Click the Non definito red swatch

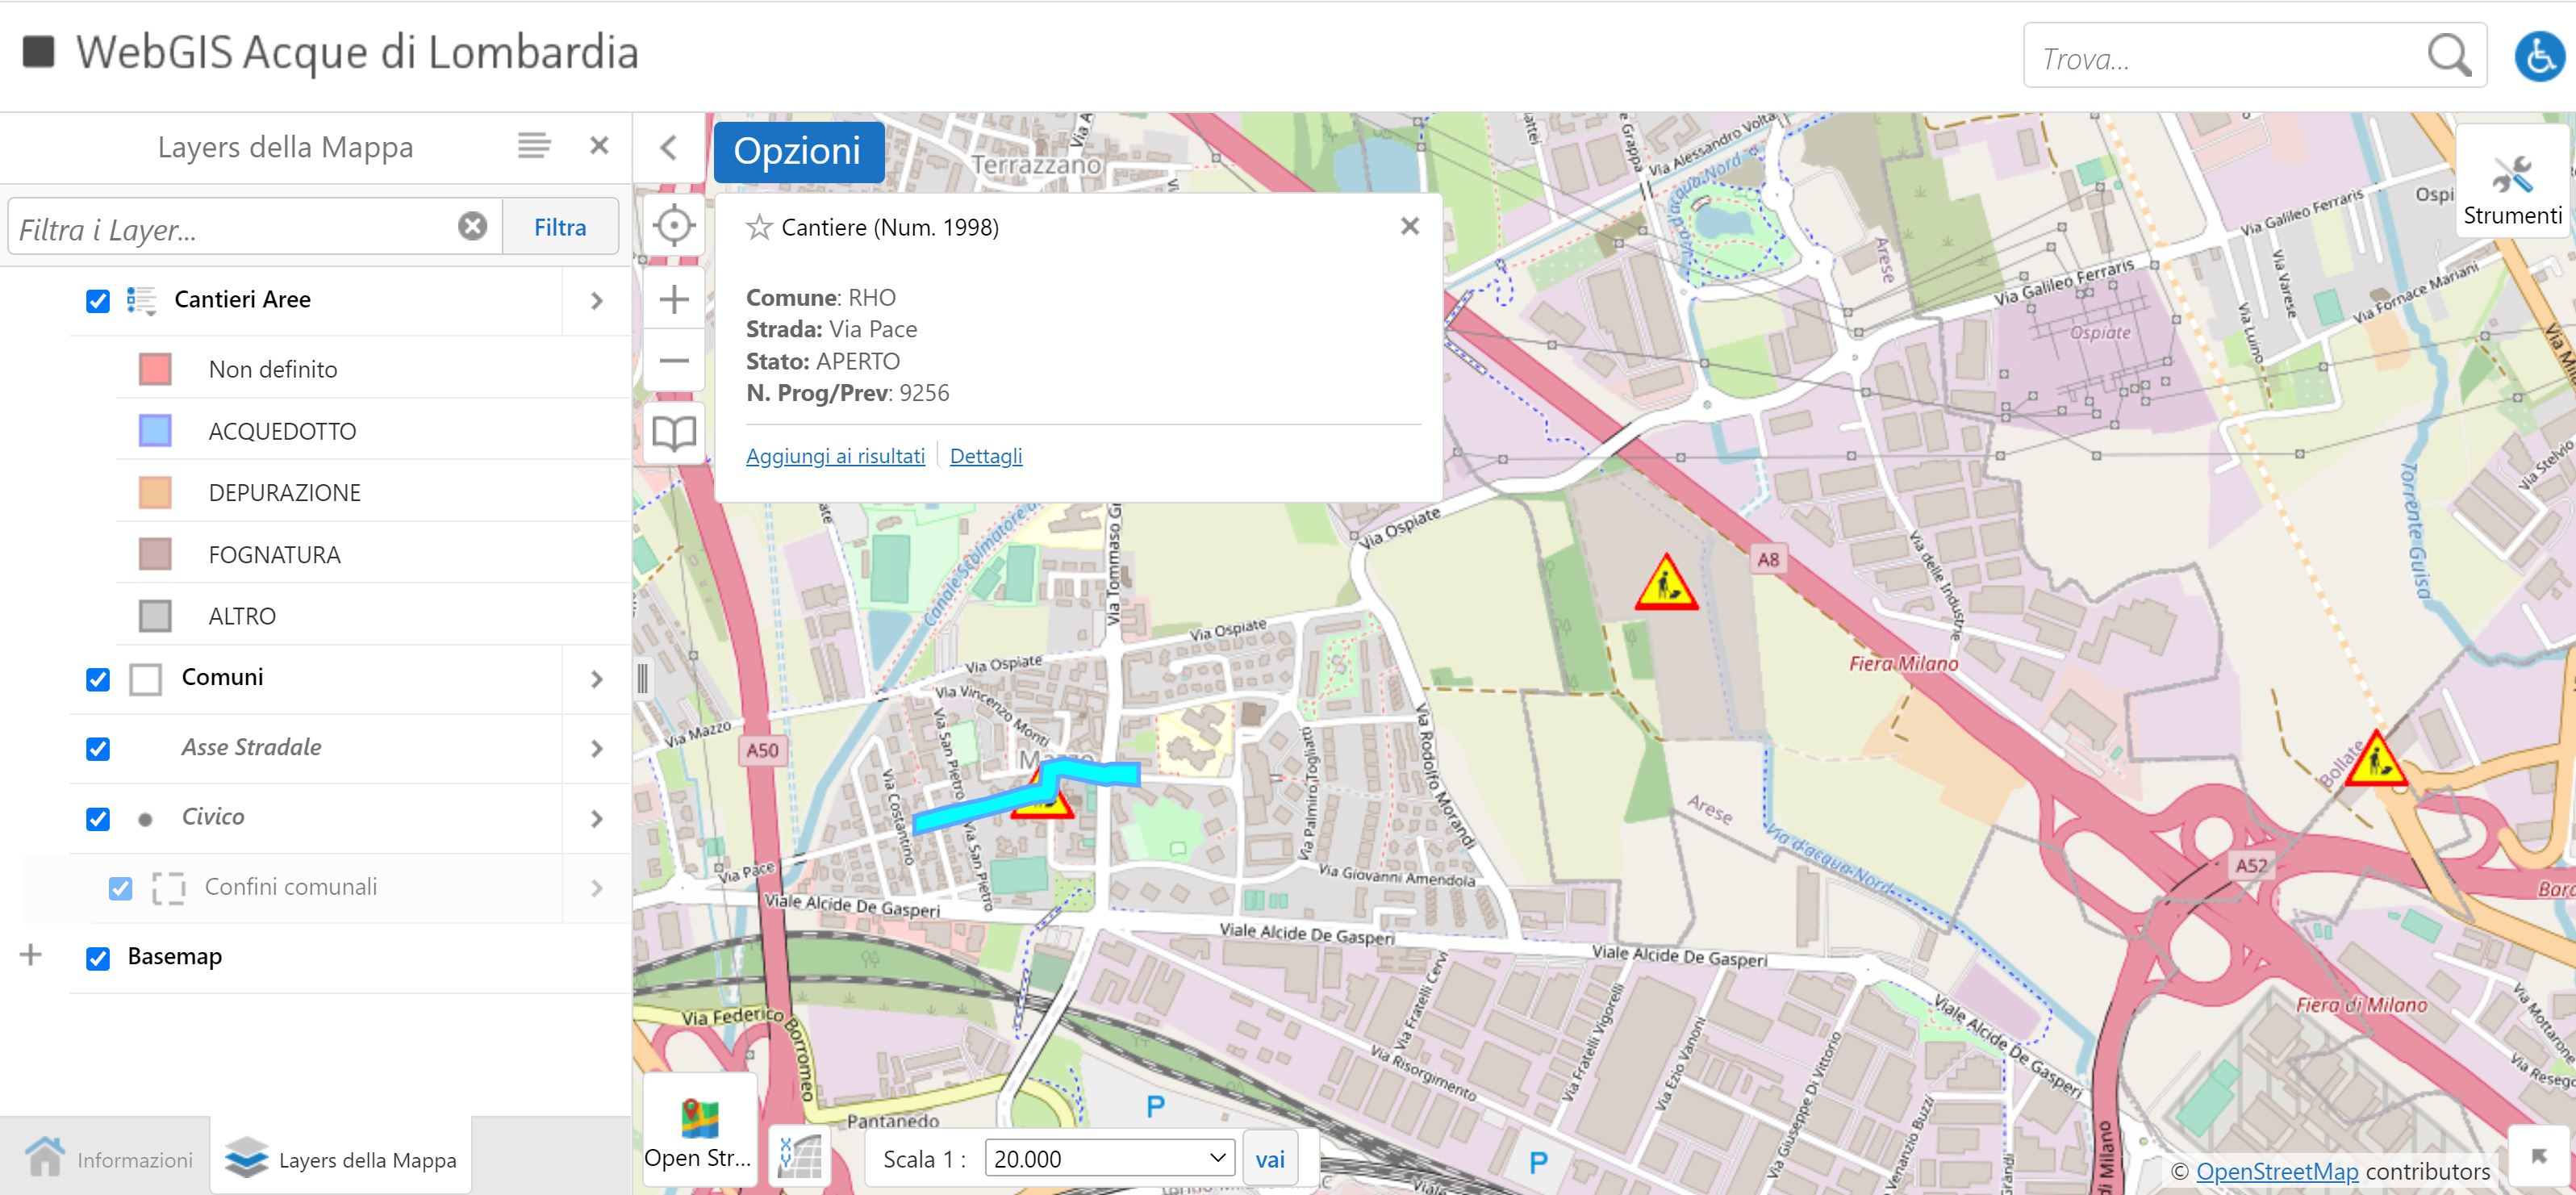point(155,369)
